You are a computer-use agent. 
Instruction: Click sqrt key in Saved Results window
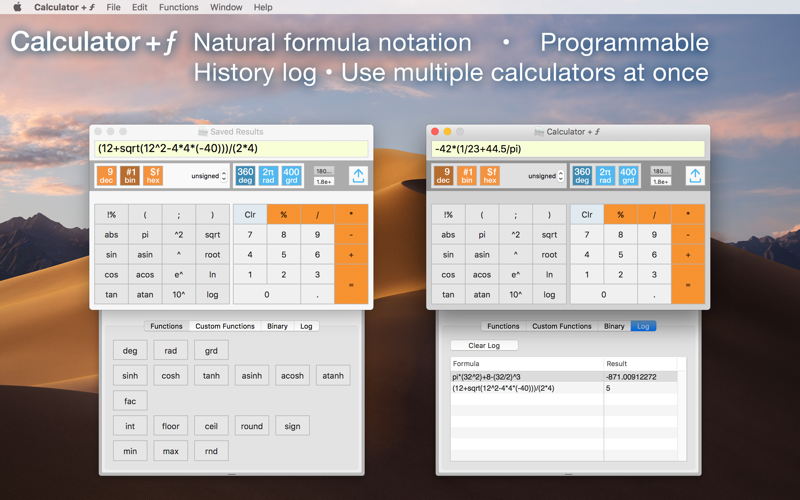pyautogui.click(x=212, y=235)
